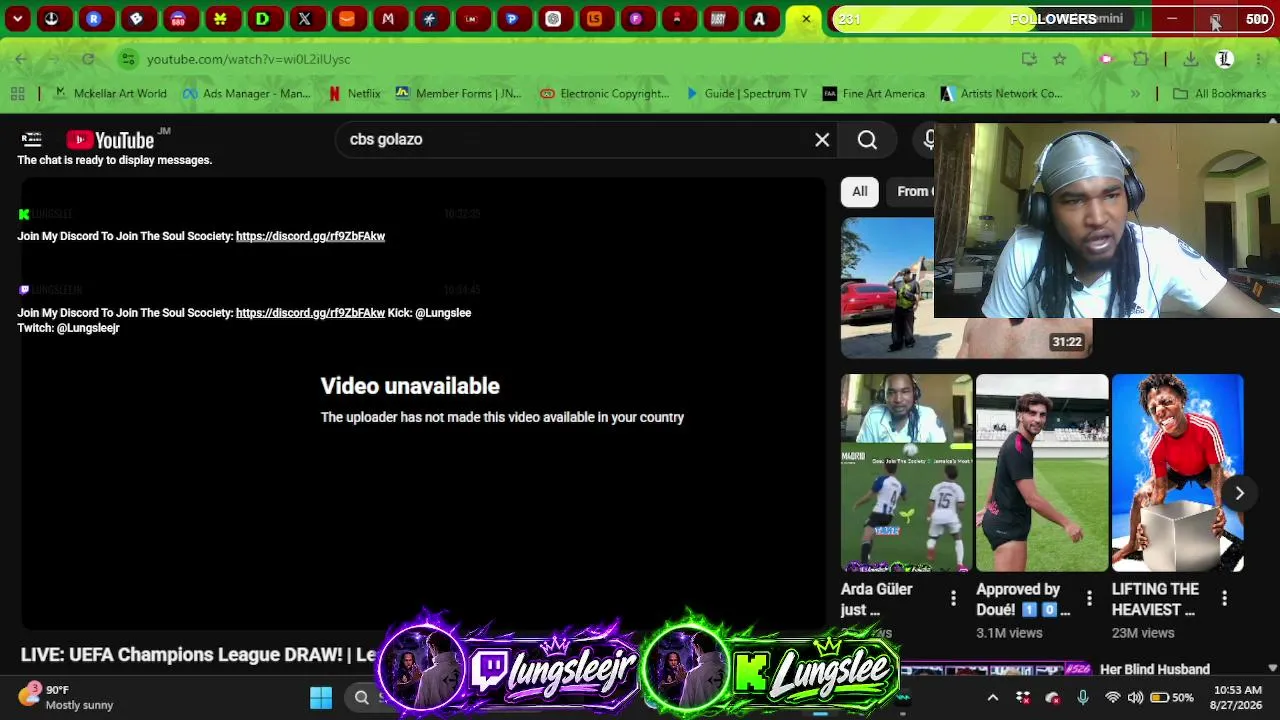The image size is (1280, 720).
Task: Switch to the anchor icon browser tab
Action: [x=52, y=19]
